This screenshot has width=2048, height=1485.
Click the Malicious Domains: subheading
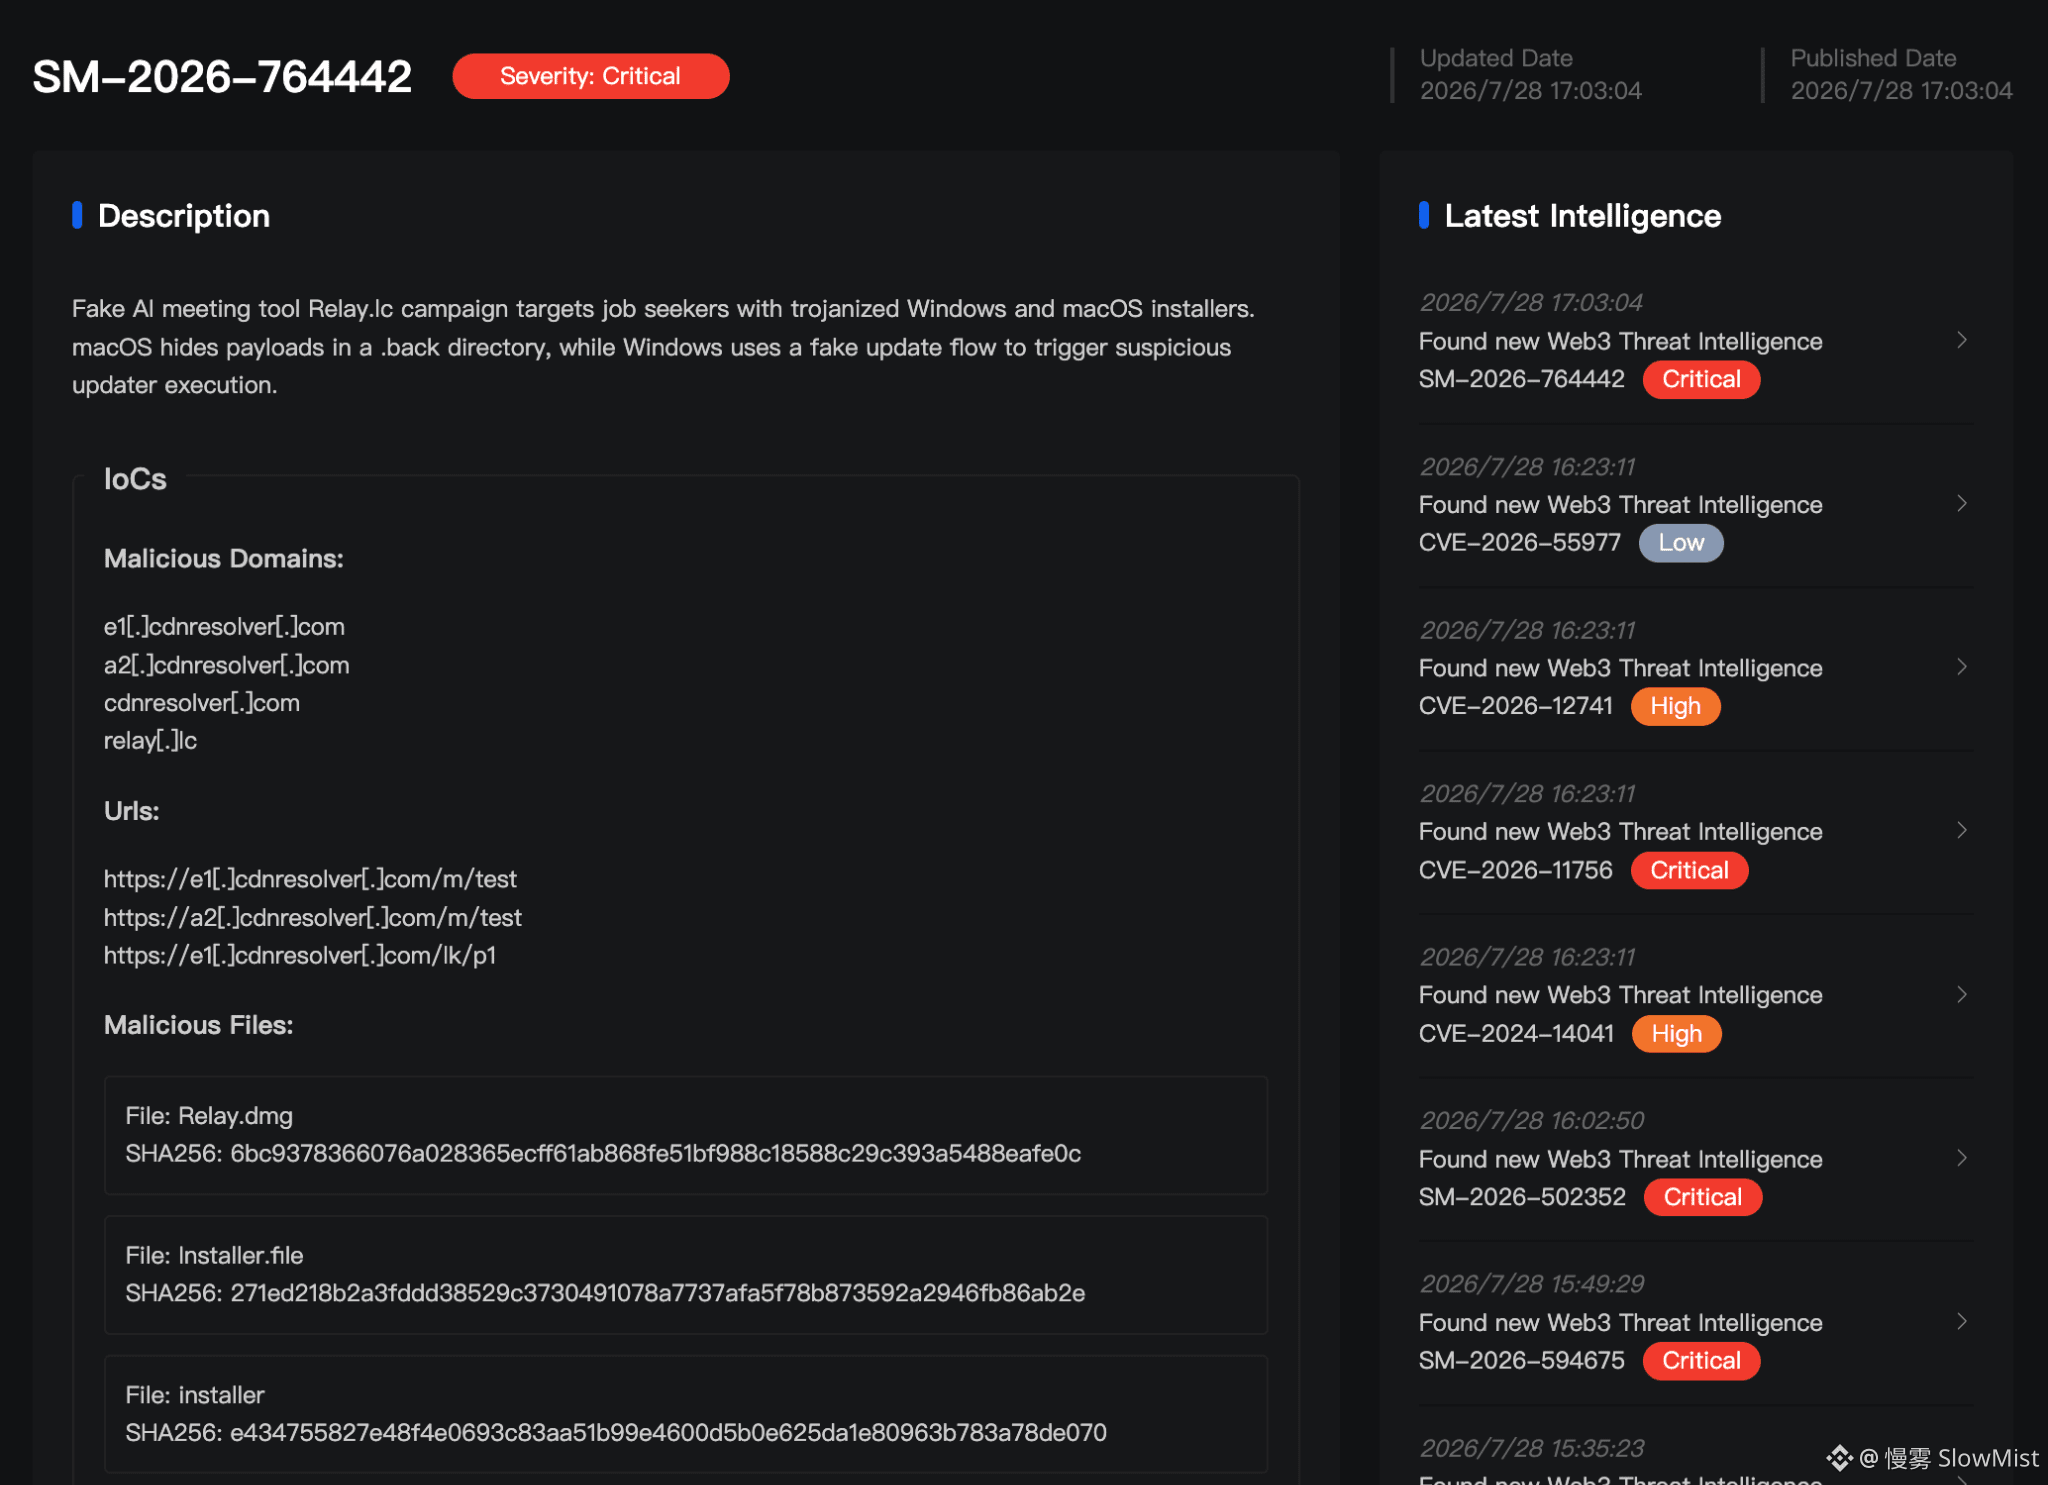pos(224,559)
